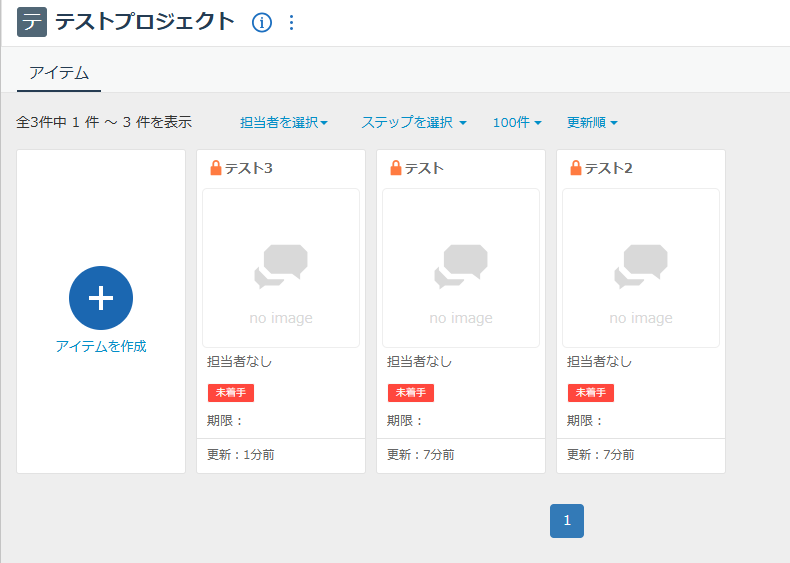Open the 100件 items-per-page dropdown
The width and height of the screenshot is (790, 563).
coord(517,122)
